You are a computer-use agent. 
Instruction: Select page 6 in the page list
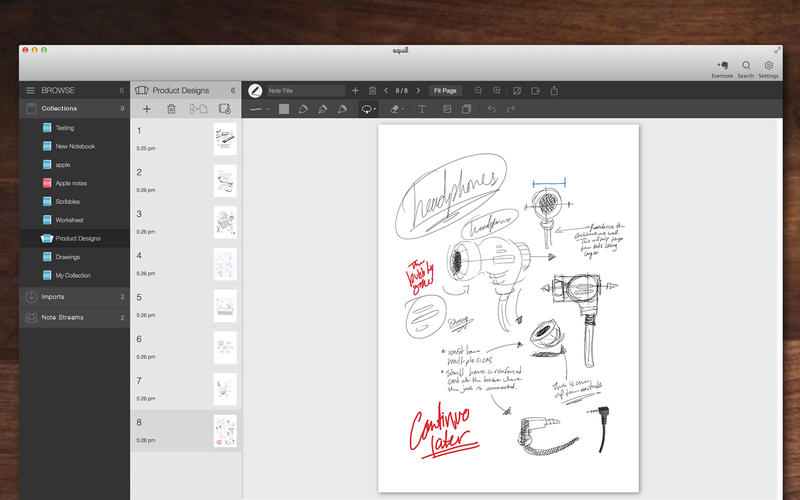(186, 348)
